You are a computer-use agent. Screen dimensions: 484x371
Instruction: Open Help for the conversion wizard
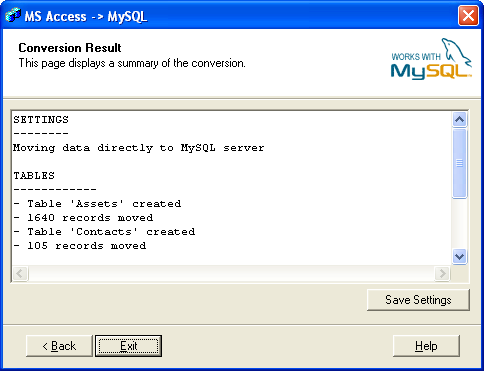coord(426,346)
